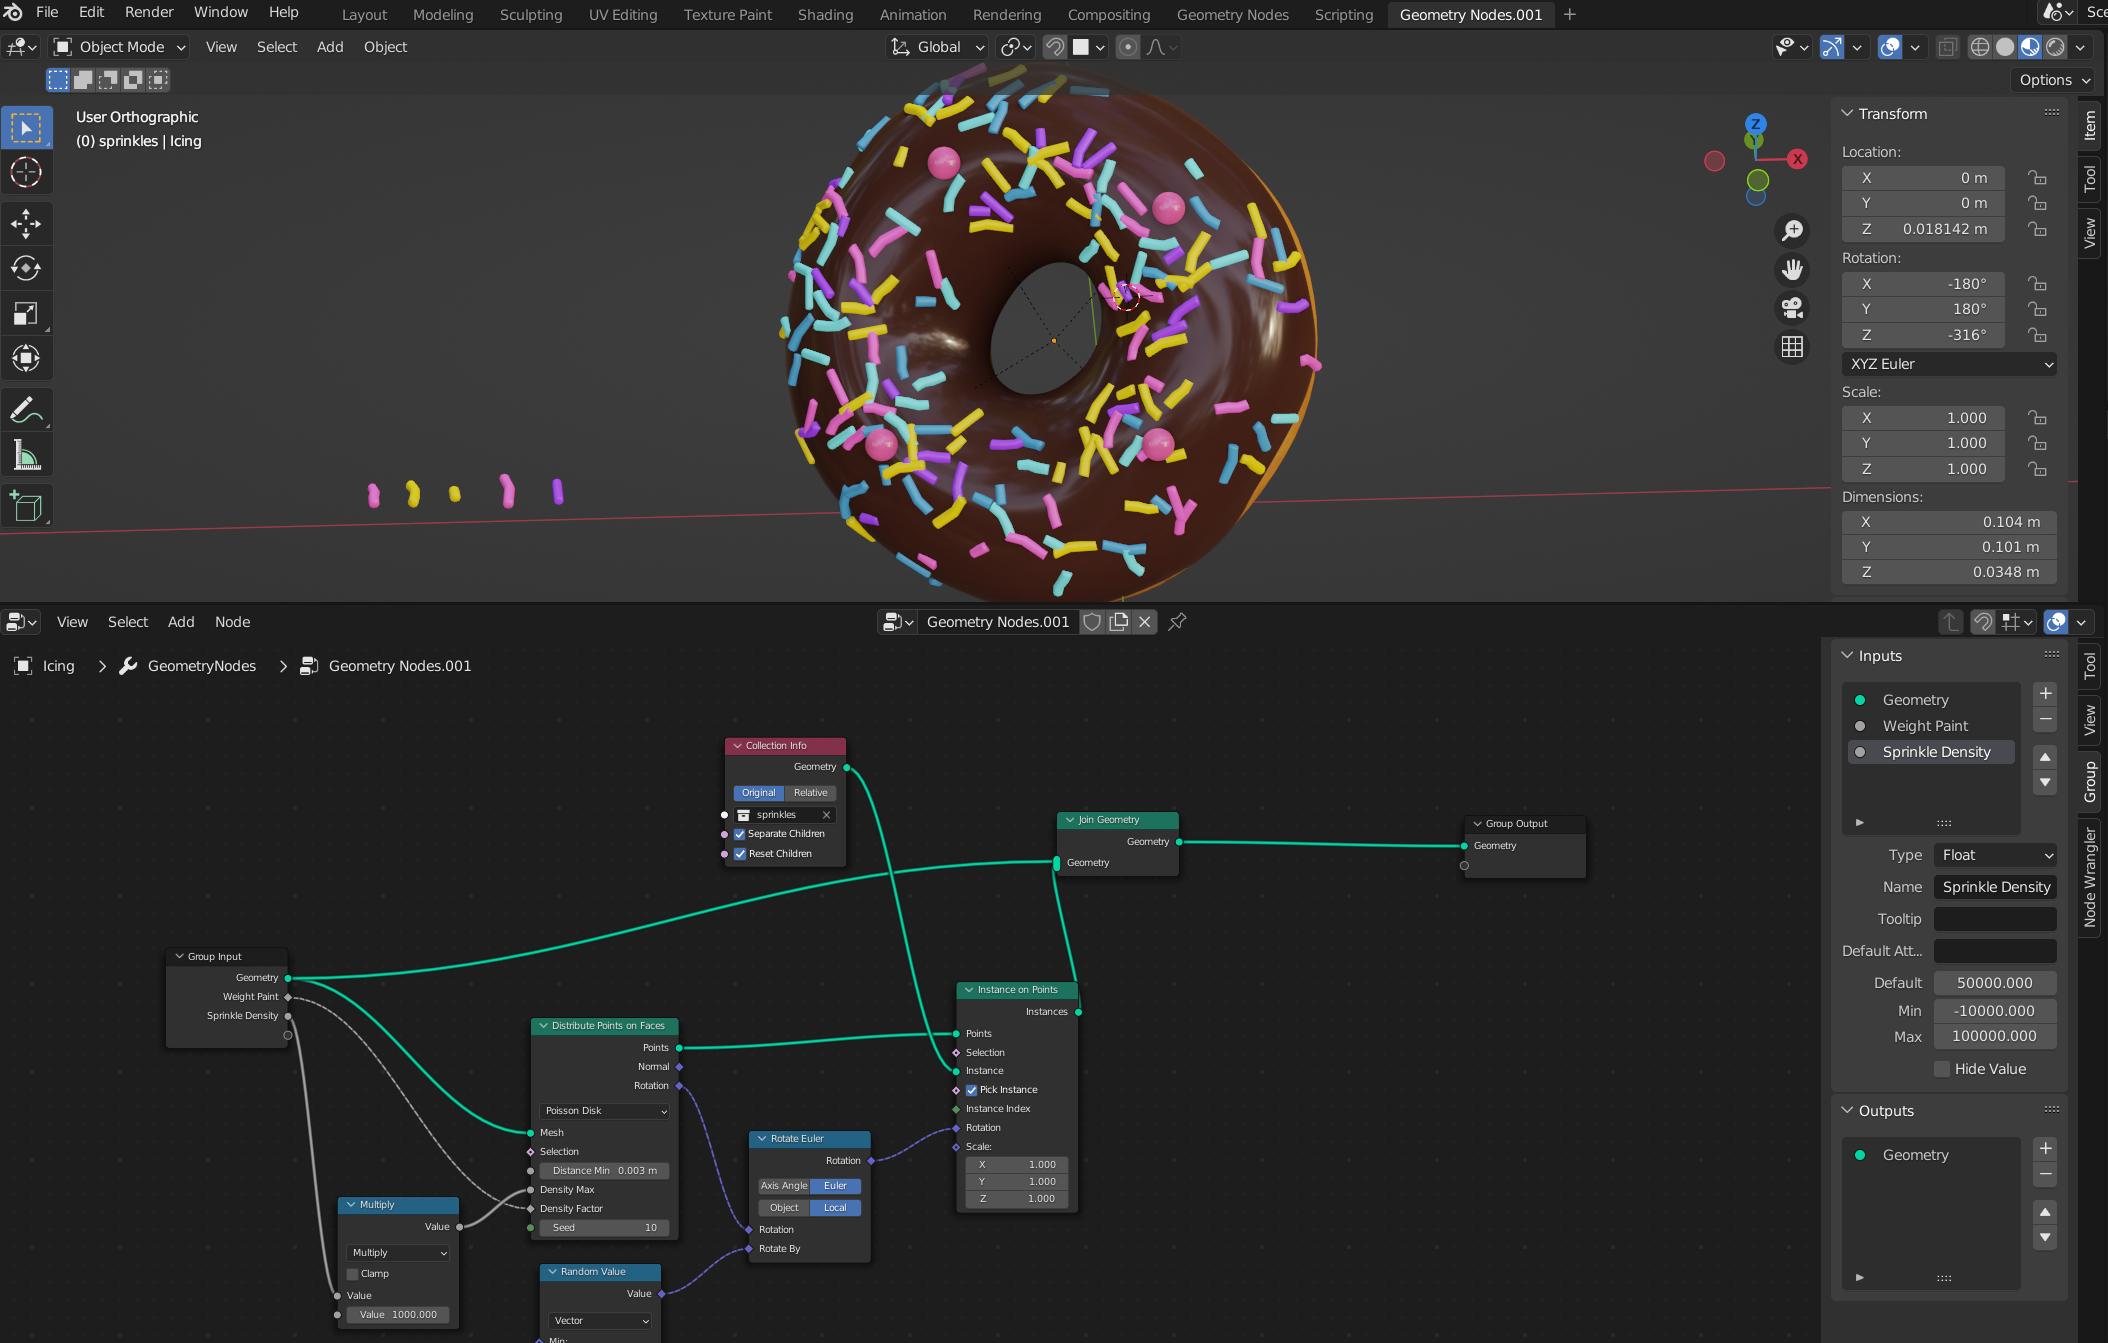Select the Rotate tool
This screenshot has width=2108, height=1343.
(26, 268)
